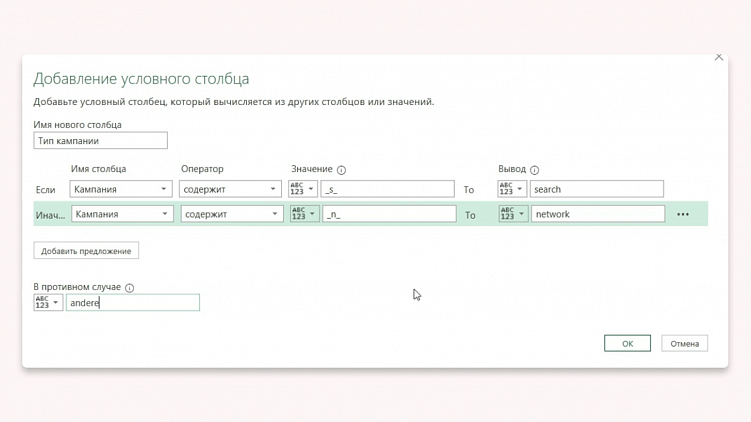The height and width of the screenshot is (422, 751).
Task: Click the info icon next to Вывод
Action: pos(535,170)
